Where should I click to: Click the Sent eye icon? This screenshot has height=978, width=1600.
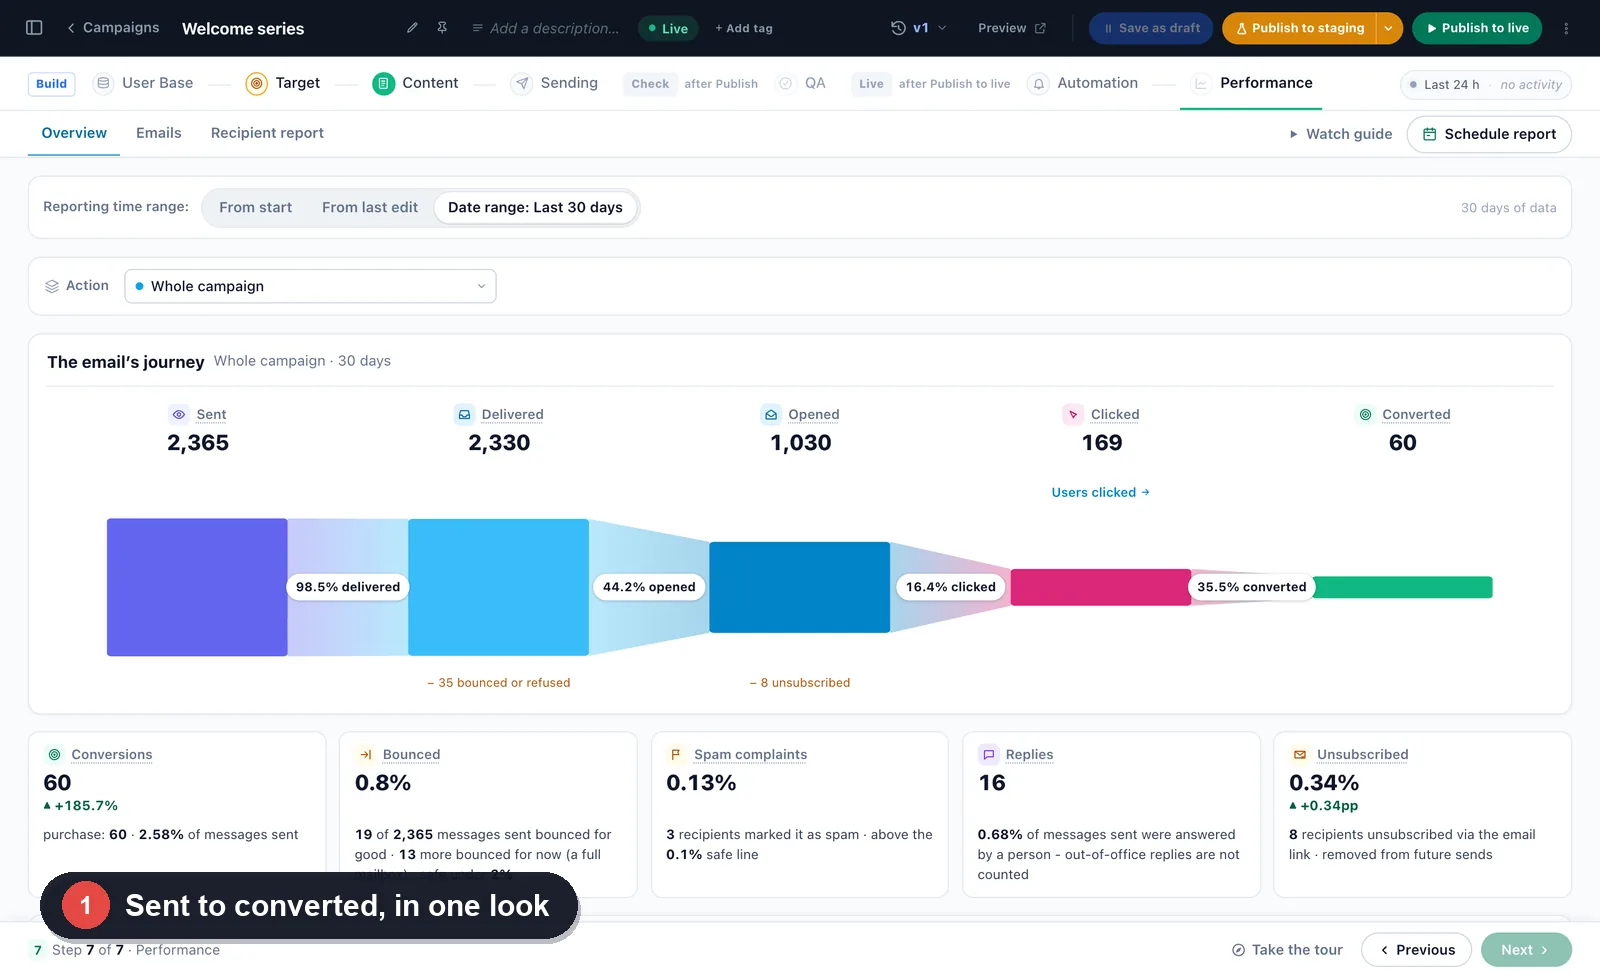179,414
